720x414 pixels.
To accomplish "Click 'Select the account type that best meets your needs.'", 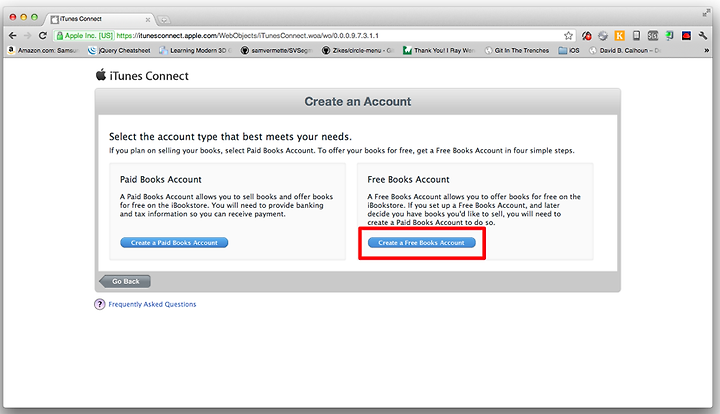I will click(x=230, y=137).
